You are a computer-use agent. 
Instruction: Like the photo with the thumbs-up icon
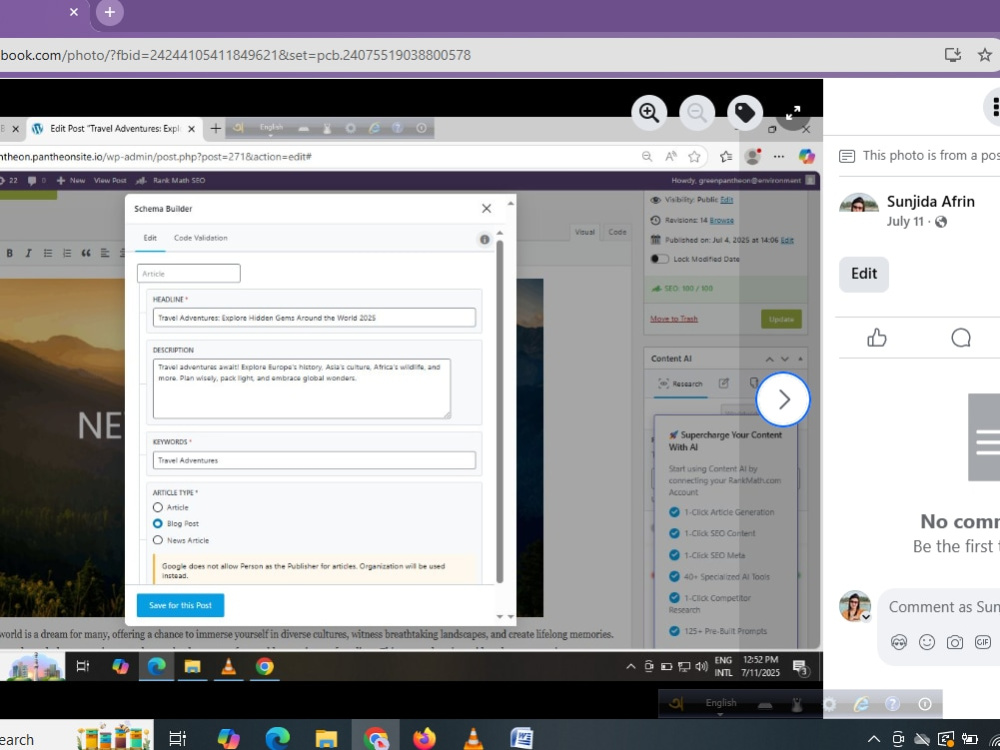pyautogui.click(x=877, y=337)
